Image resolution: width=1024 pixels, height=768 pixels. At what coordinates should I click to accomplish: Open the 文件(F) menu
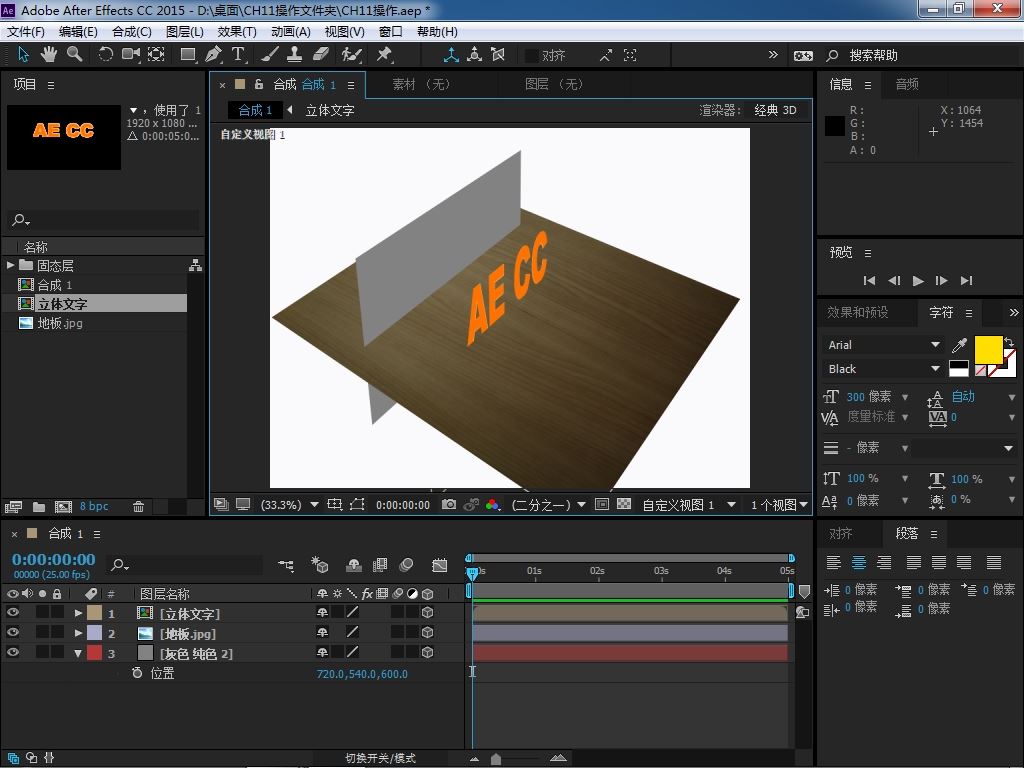[25, 32]
